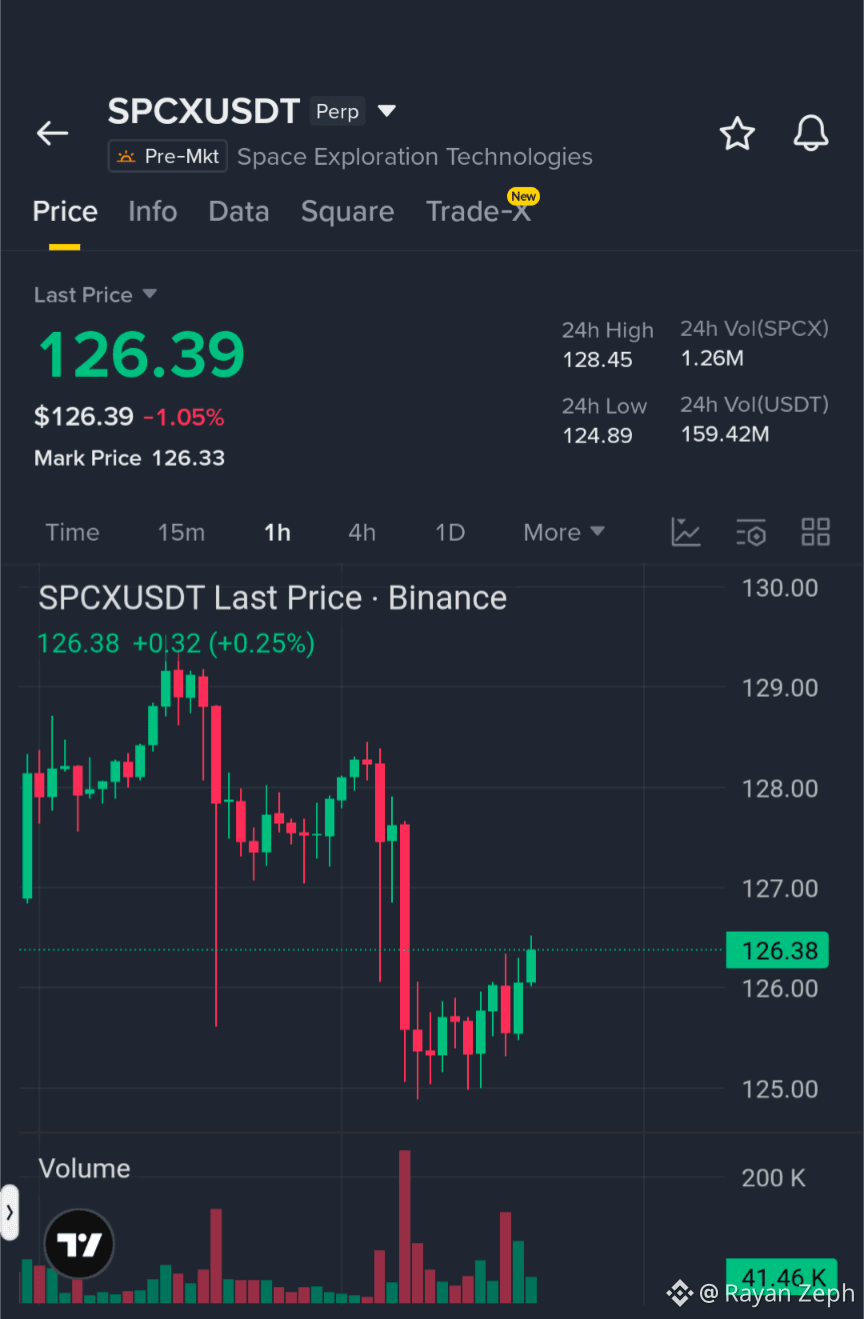Click the TradingView logo

80,1244
